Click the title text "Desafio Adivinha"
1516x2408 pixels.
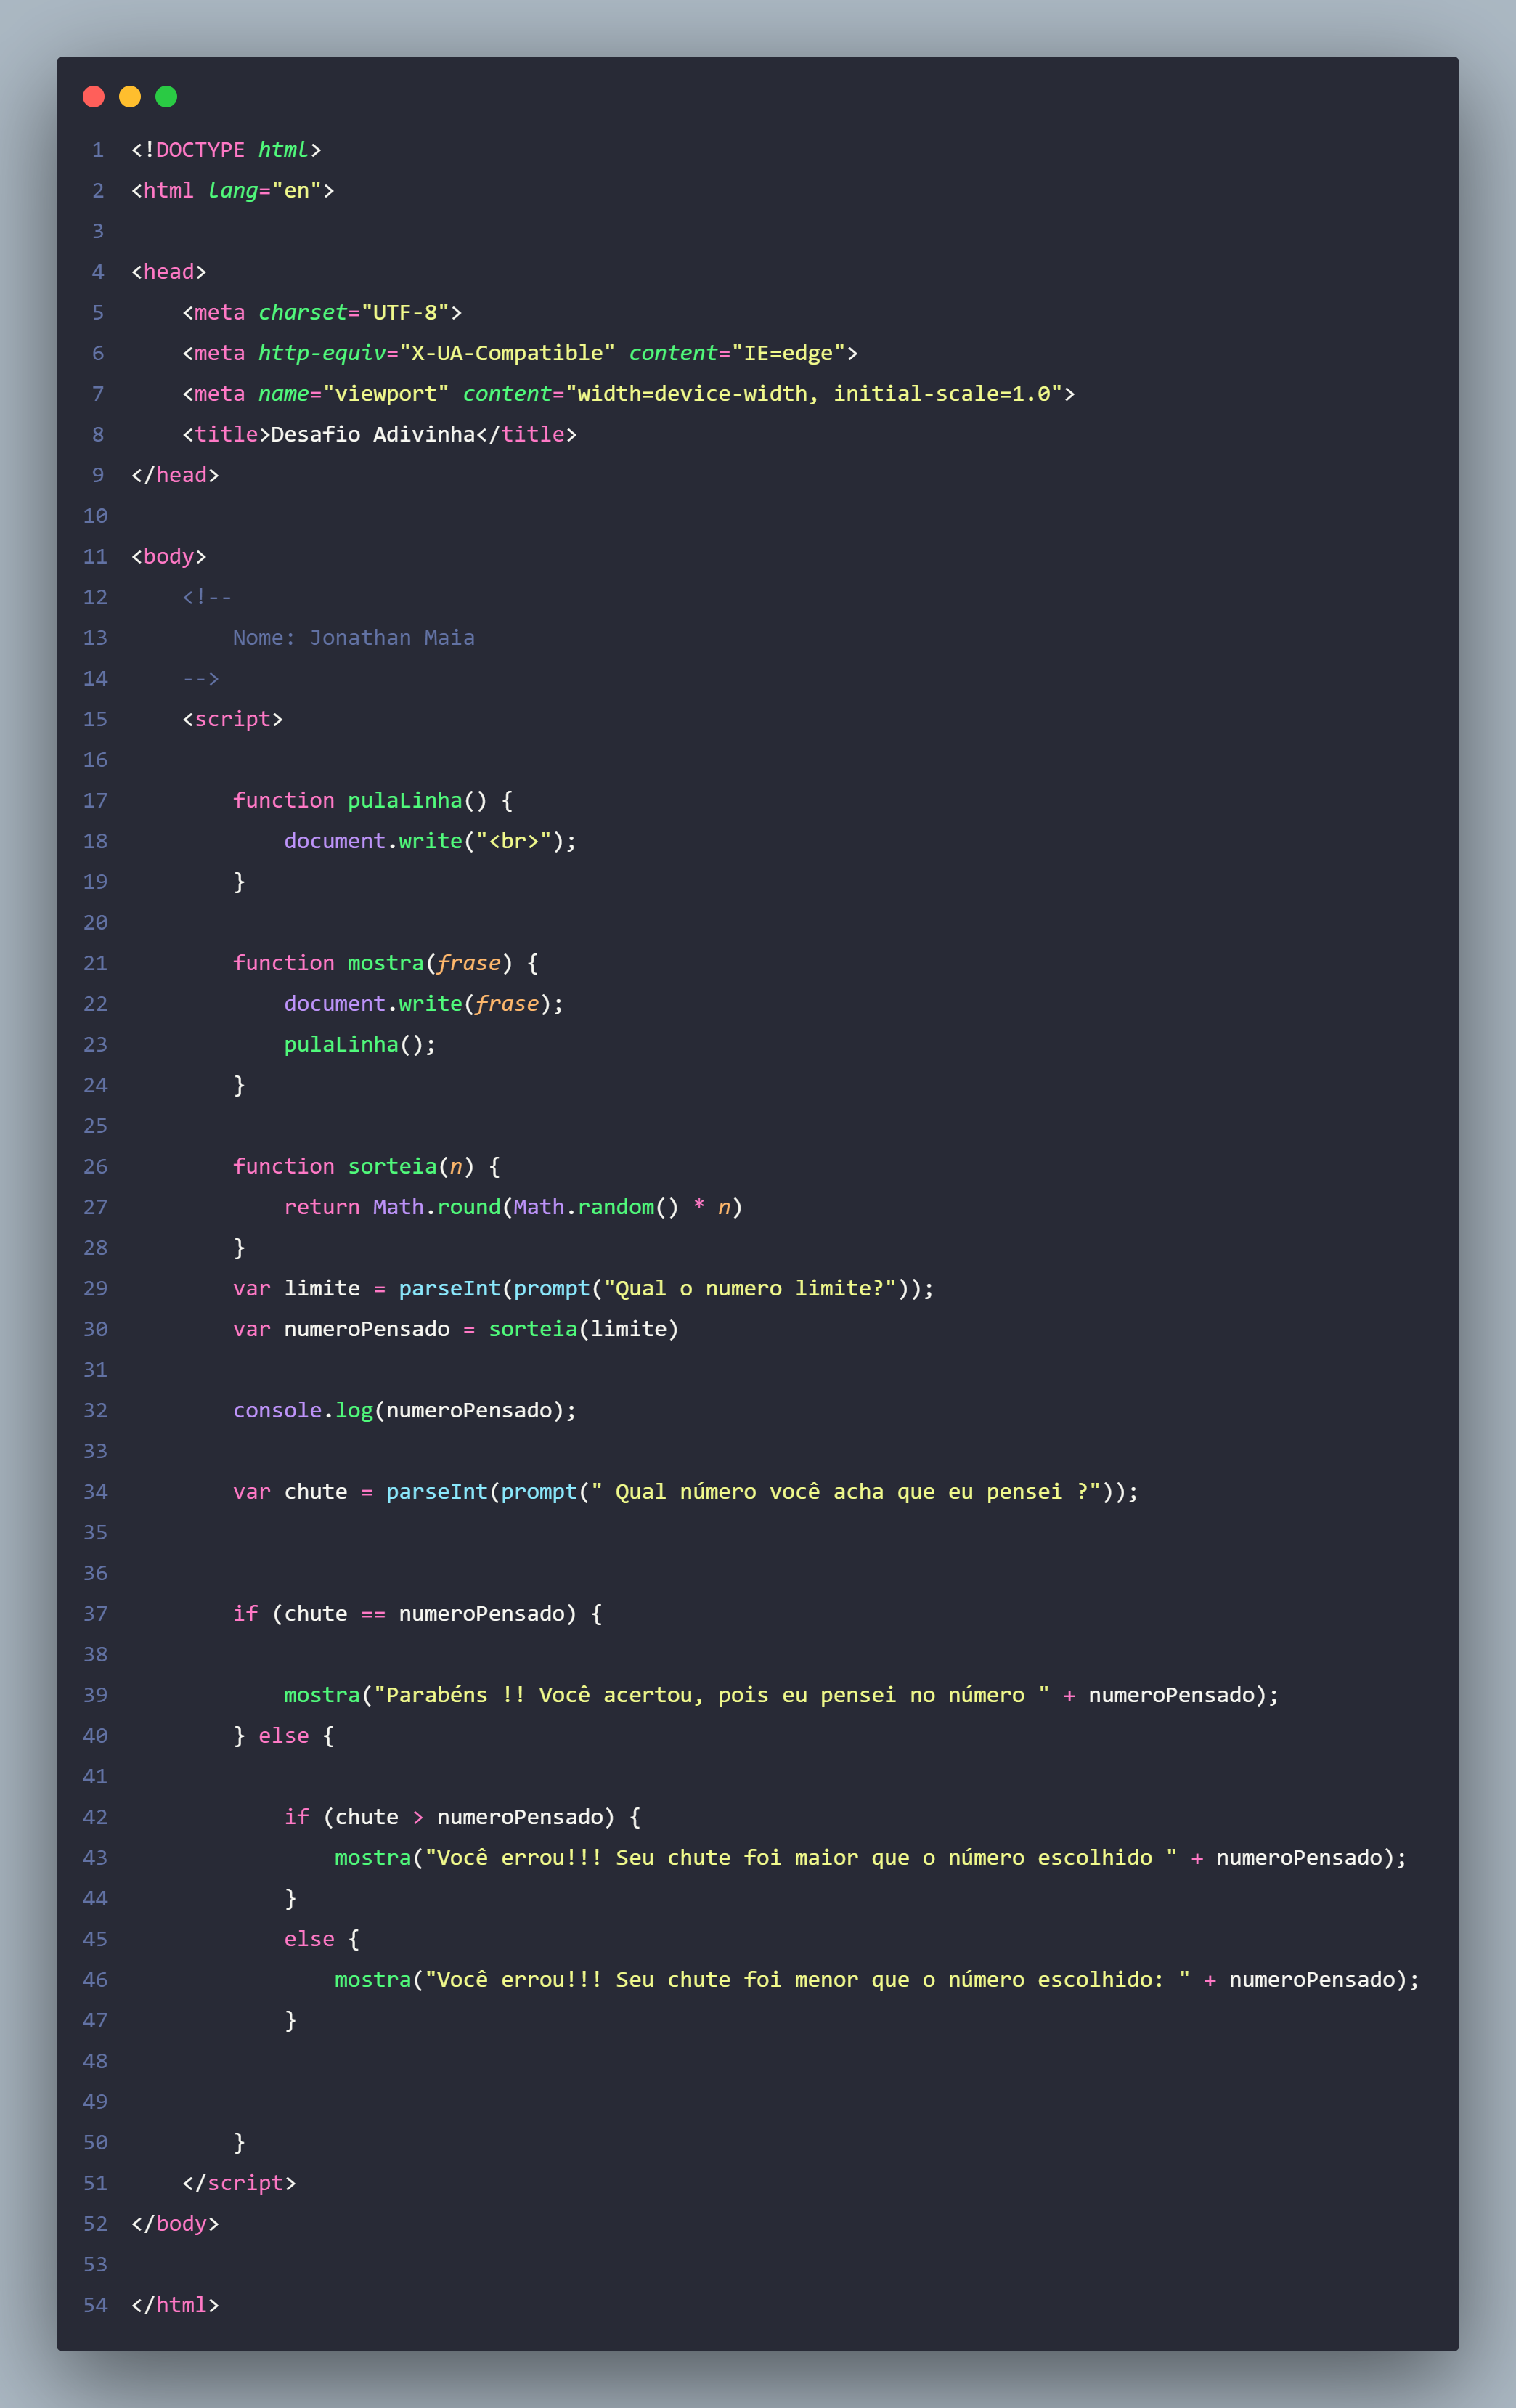[373, 434]
